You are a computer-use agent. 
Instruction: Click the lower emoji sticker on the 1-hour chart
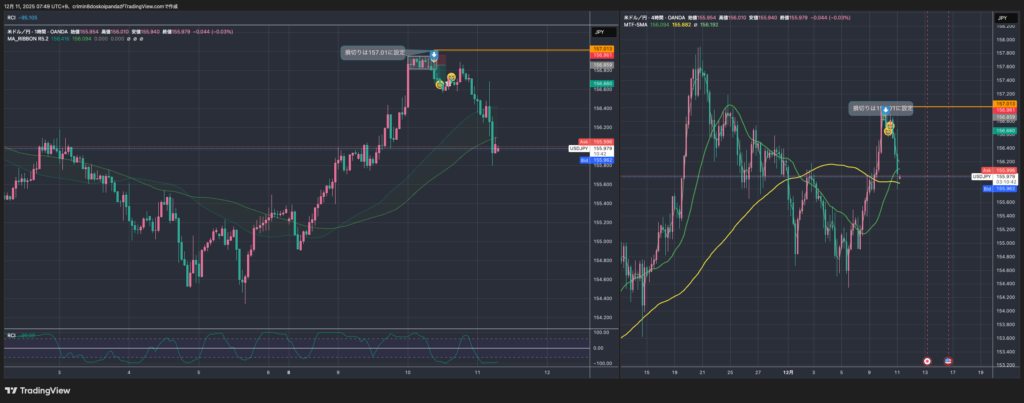[x=439, y=85]
